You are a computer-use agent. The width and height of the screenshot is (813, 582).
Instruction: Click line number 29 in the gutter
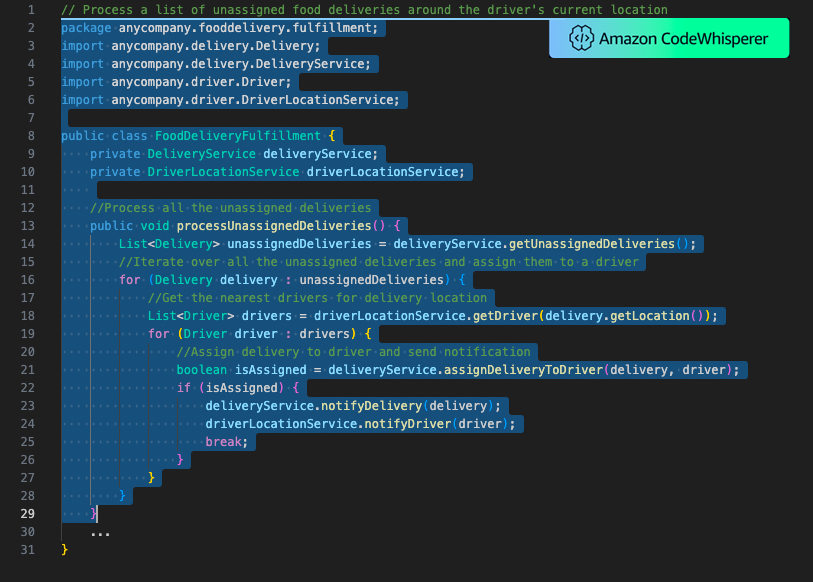click(x=27, y=514)
